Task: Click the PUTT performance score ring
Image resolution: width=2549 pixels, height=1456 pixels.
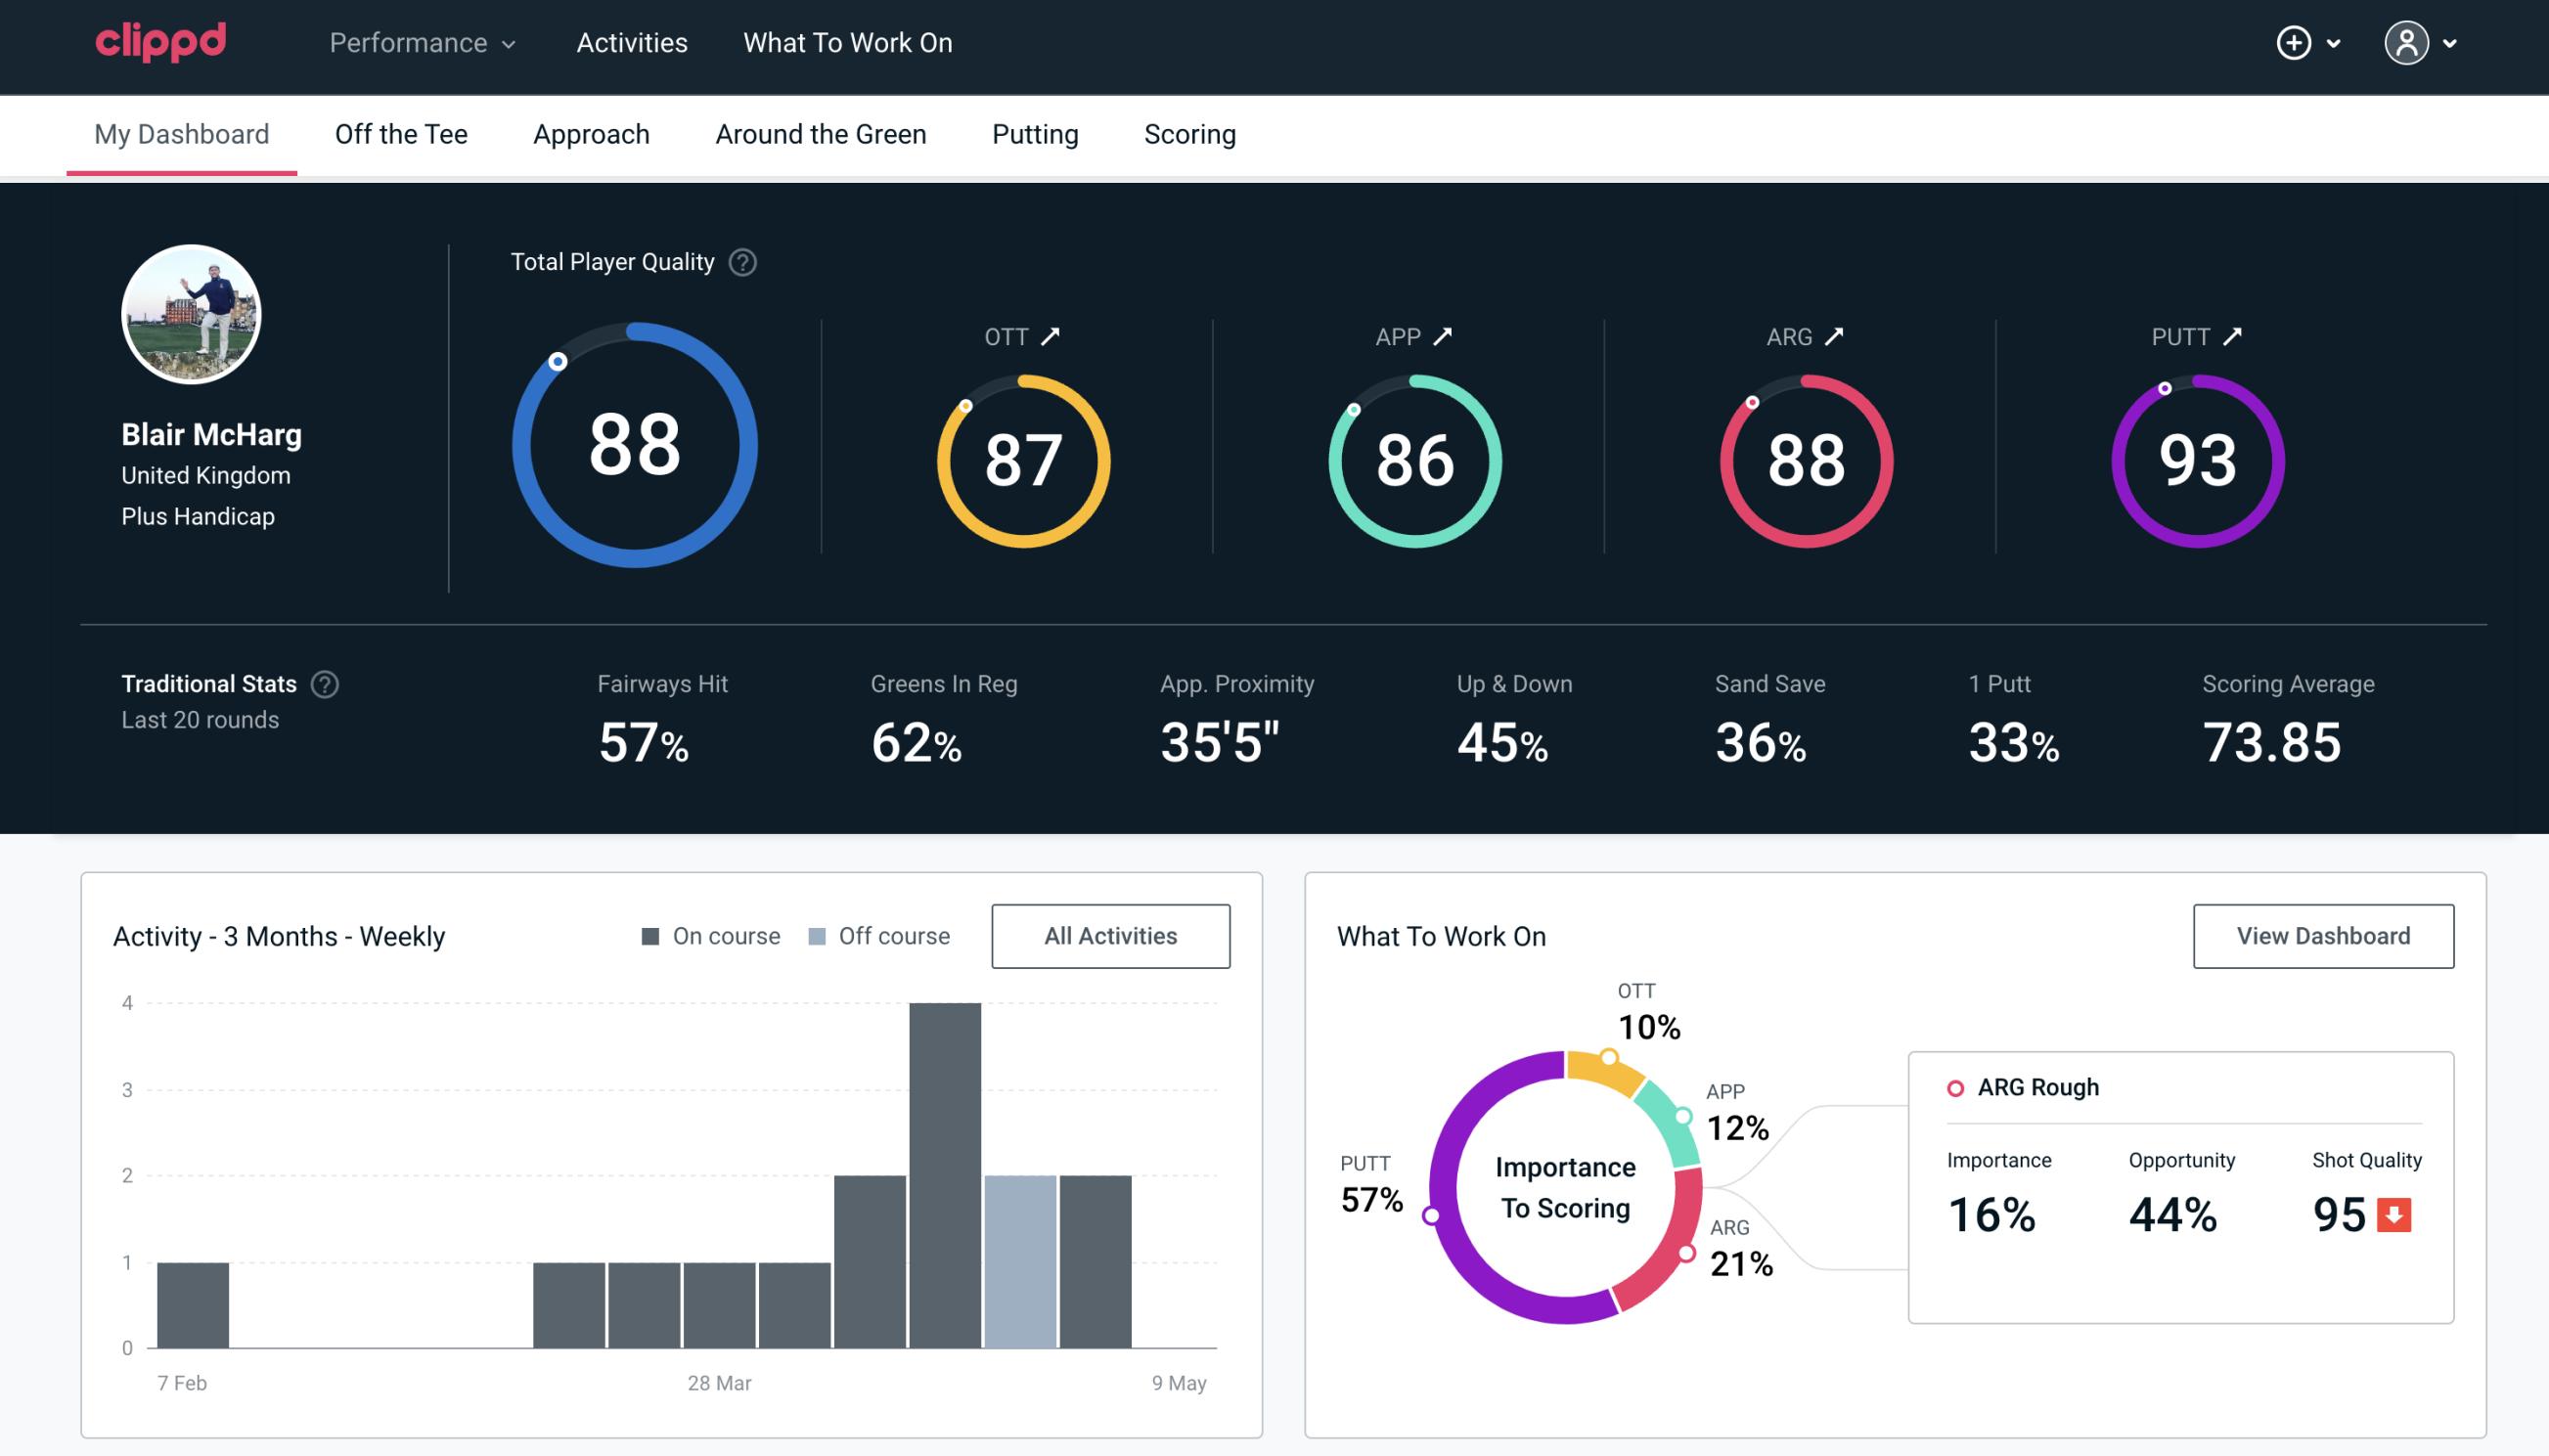Action: (x=2195, y=457)
